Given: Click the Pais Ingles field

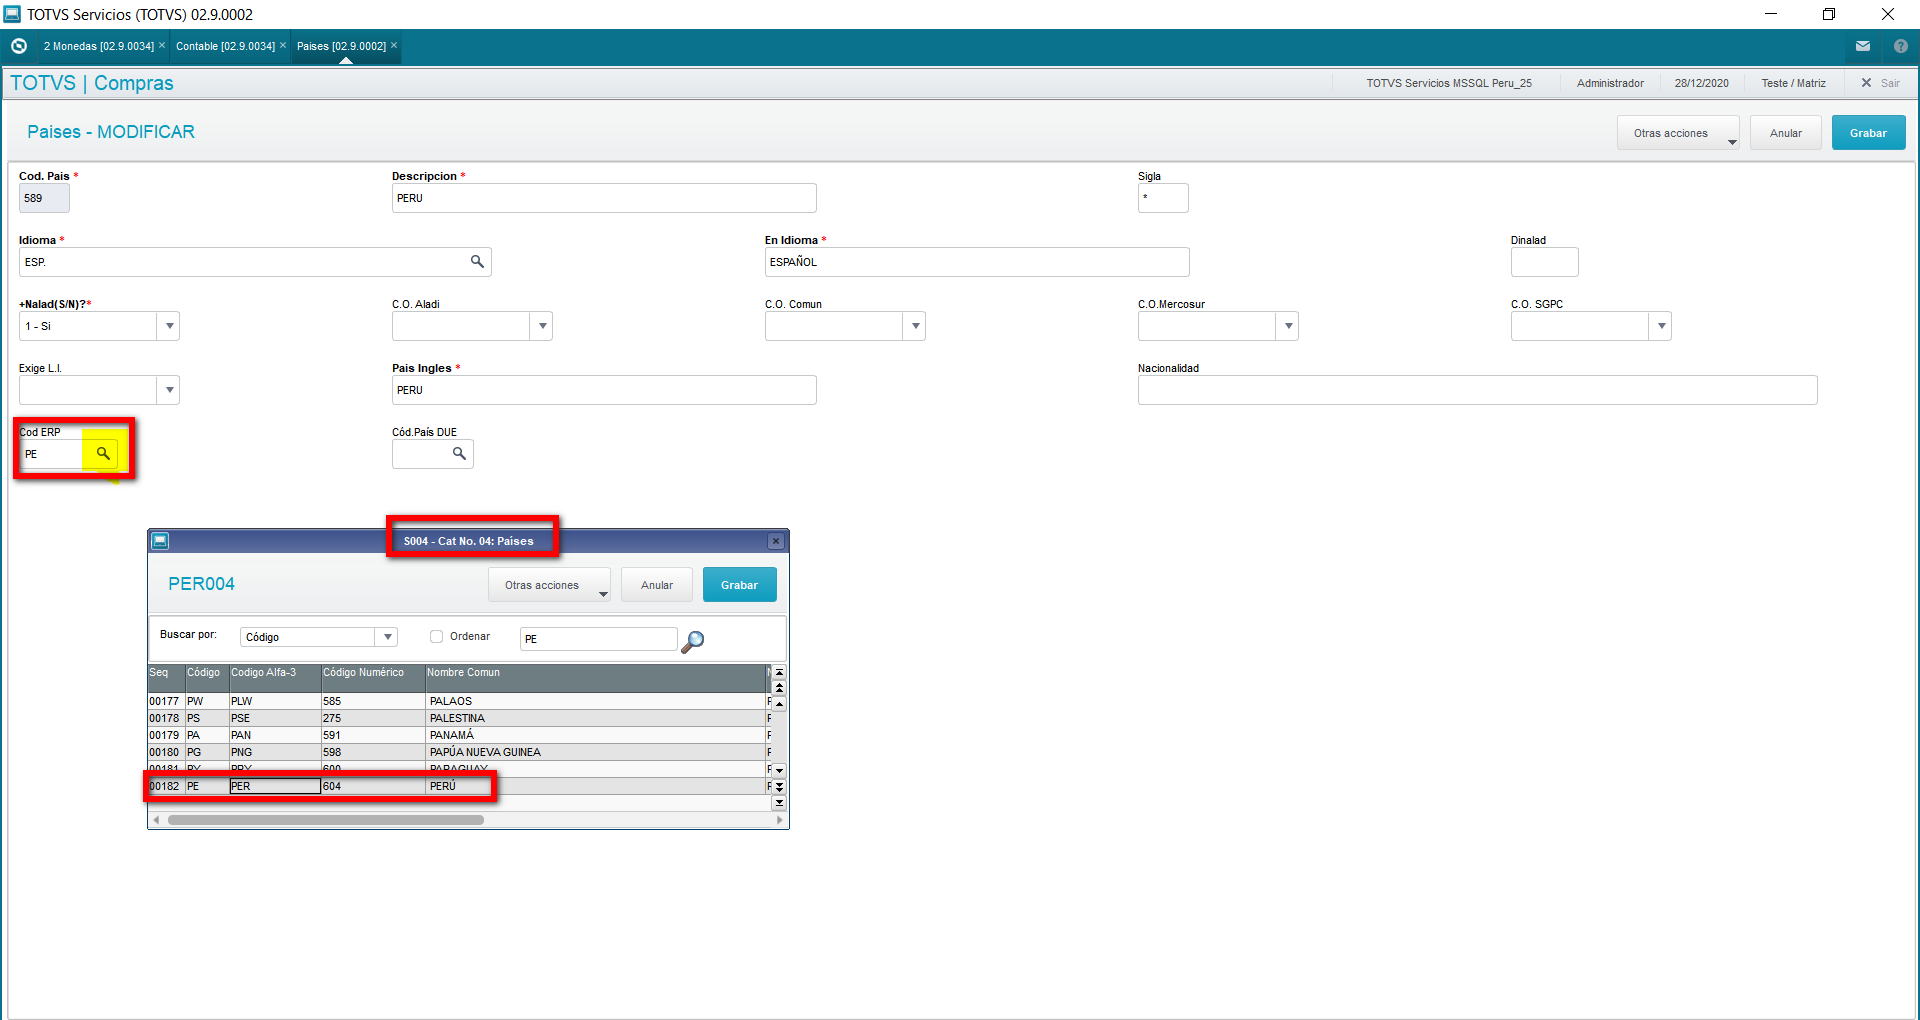Looking at the screenshot, I should 604,390.
